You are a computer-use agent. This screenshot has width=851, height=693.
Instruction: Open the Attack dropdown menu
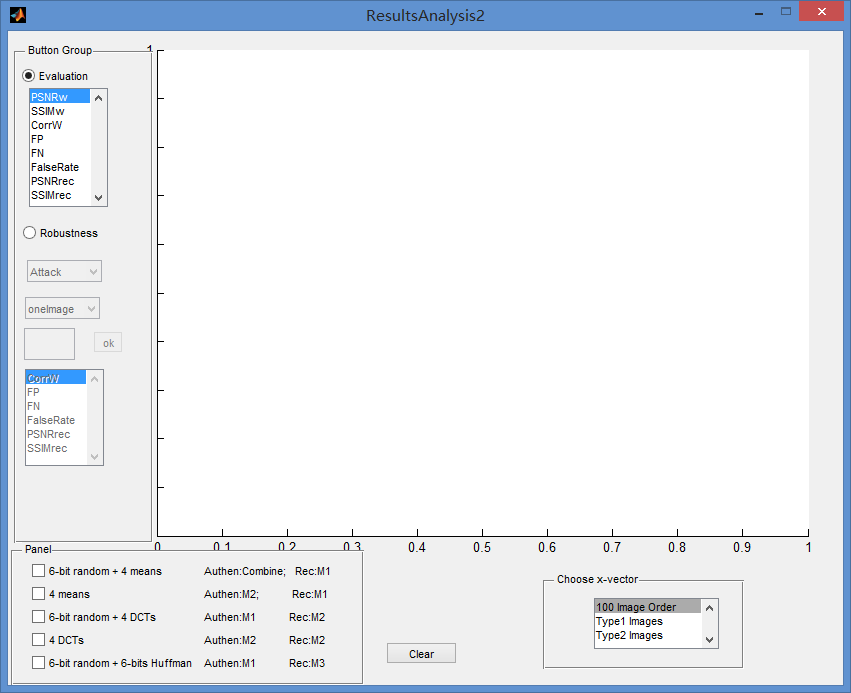tap(64, 272)
